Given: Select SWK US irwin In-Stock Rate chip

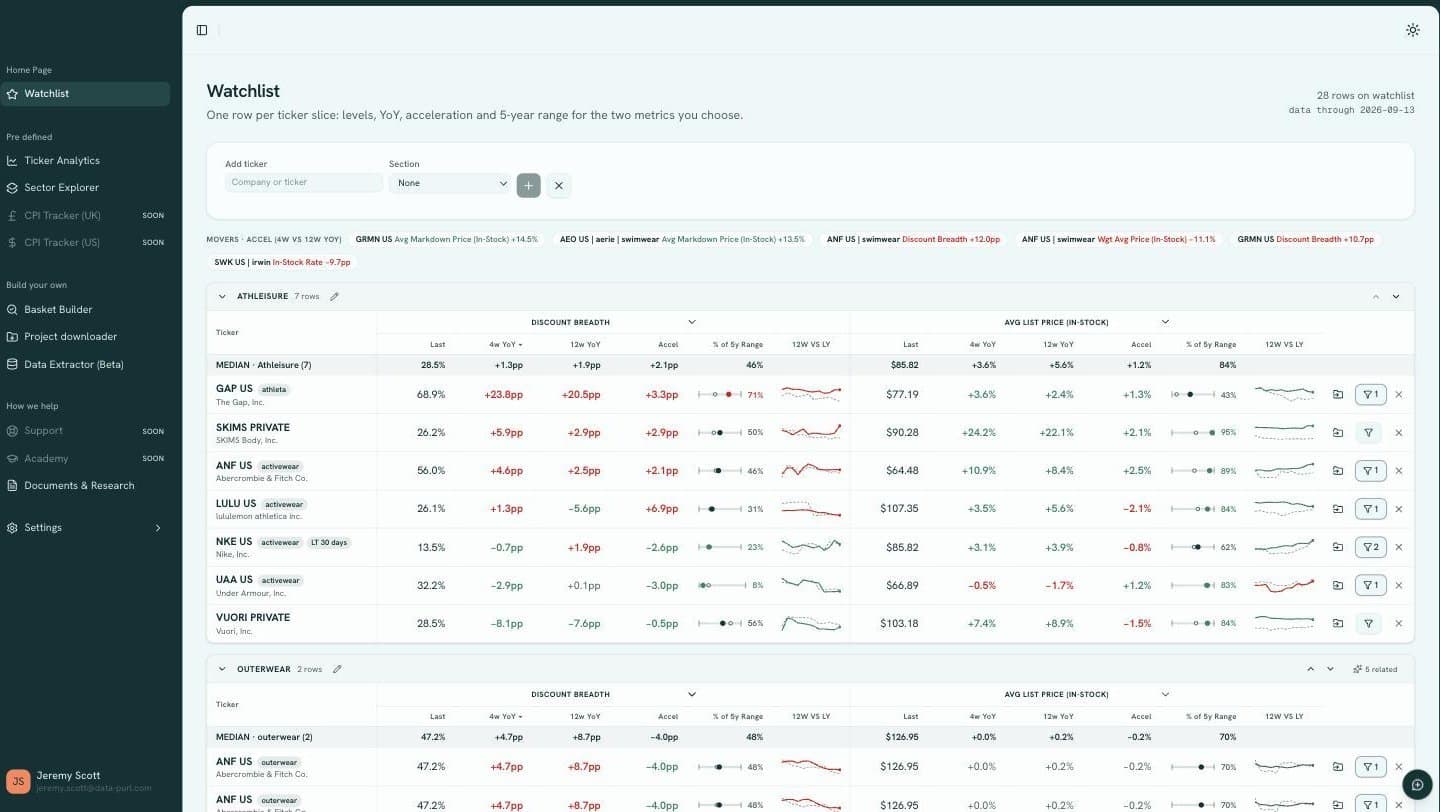Looking at the screenshot, I should pos(282,263).
